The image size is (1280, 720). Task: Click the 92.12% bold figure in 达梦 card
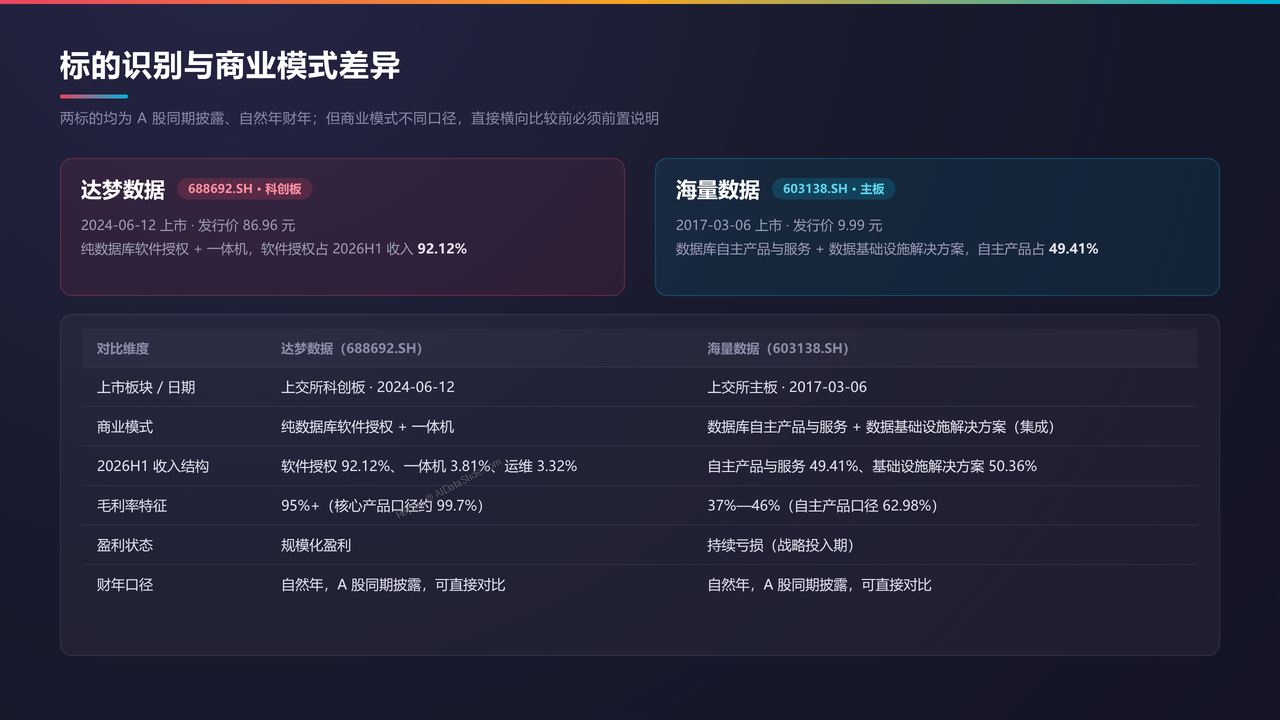pos(442,248)
